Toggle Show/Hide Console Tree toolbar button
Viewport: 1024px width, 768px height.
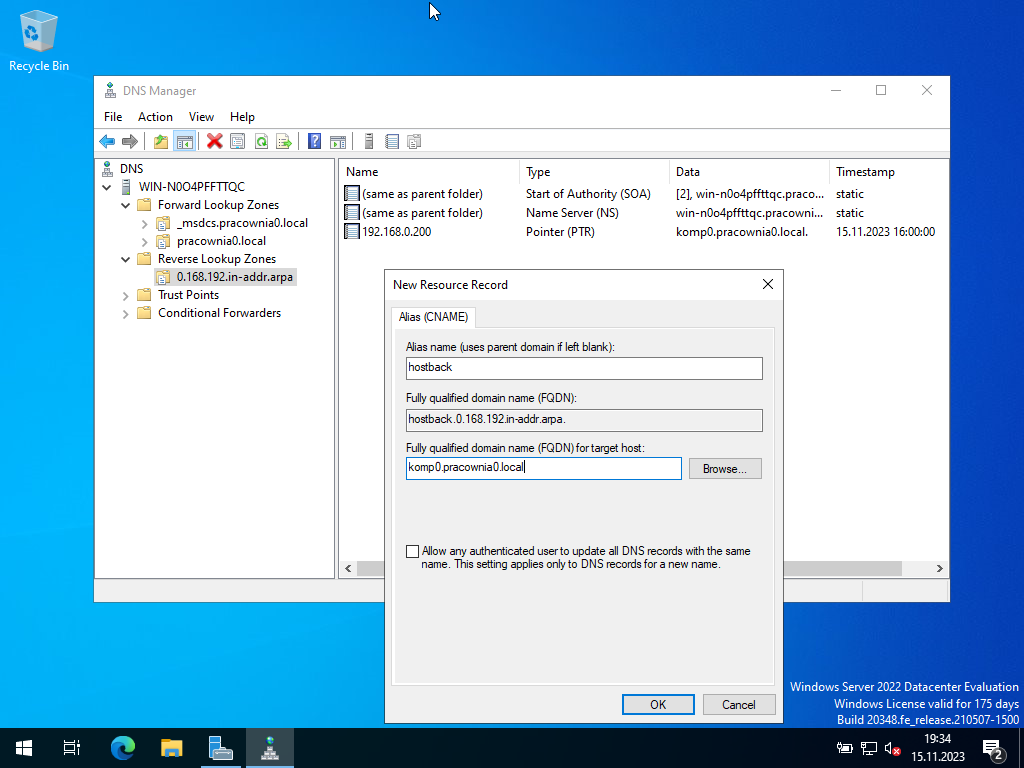coord(185,141)
